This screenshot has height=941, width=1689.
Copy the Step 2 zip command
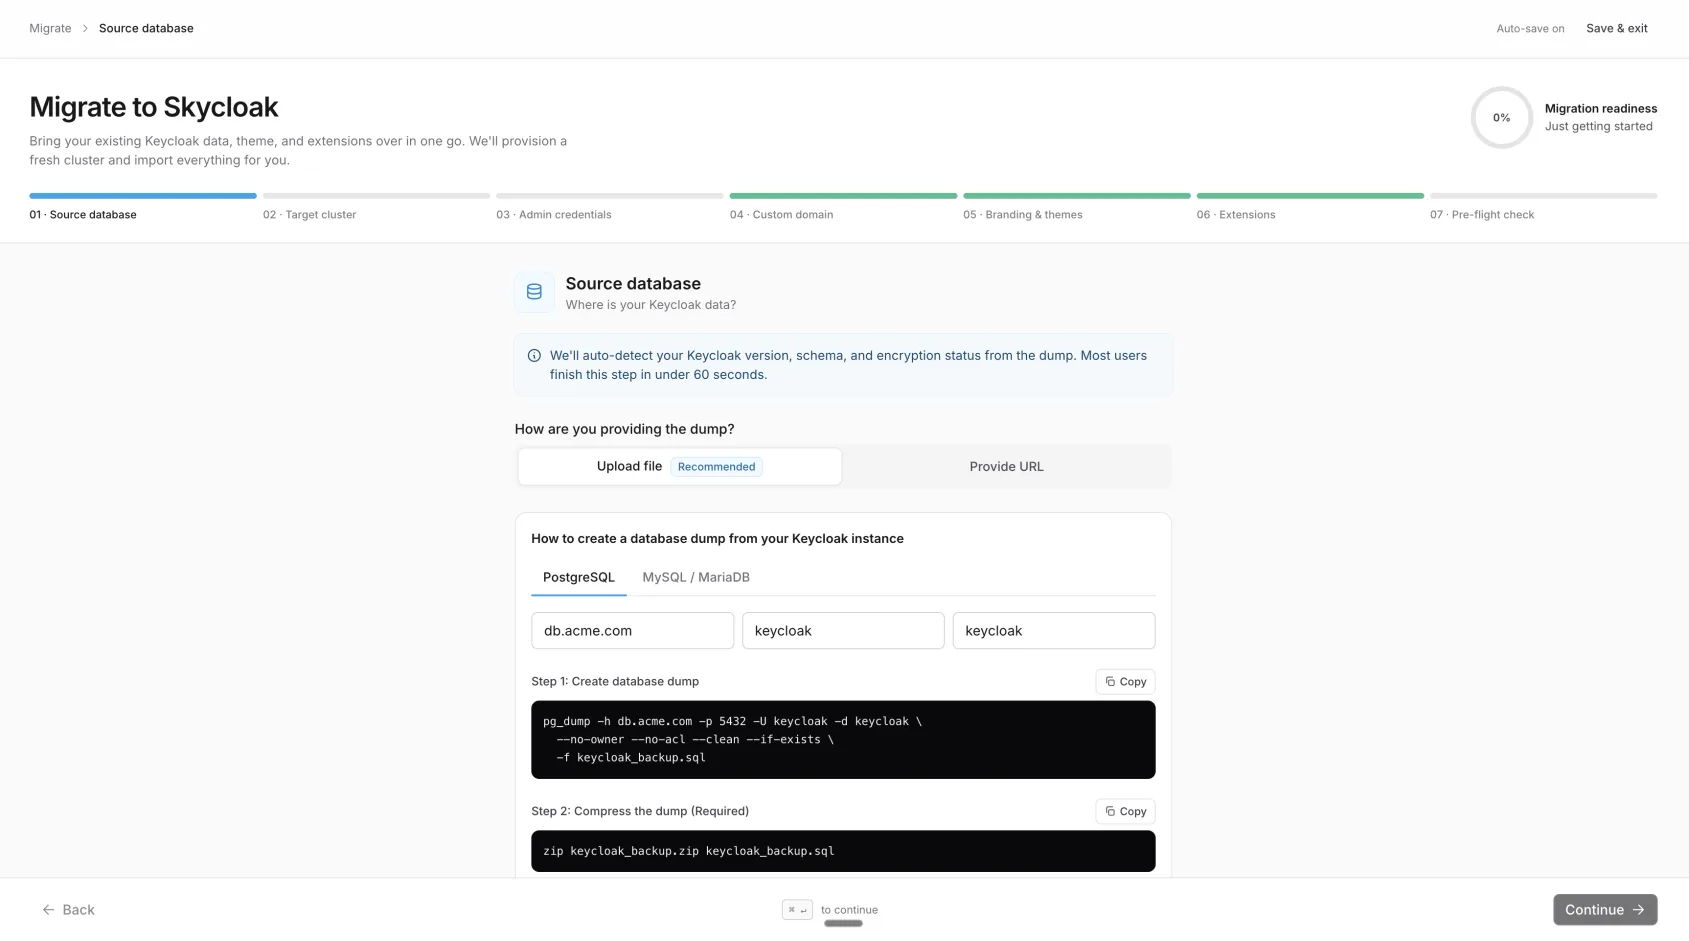coord(1125,811)
